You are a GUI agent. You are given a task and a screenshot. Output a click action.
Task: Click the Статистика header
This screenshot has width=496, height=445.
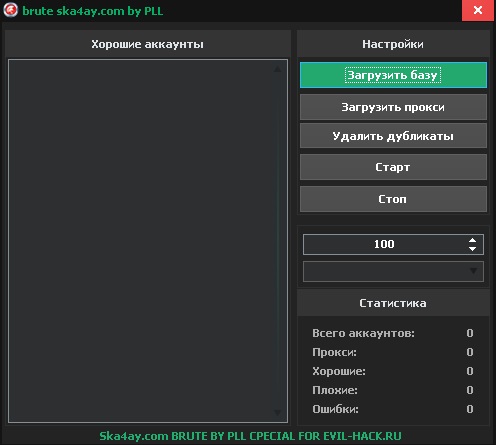point(393,303)
